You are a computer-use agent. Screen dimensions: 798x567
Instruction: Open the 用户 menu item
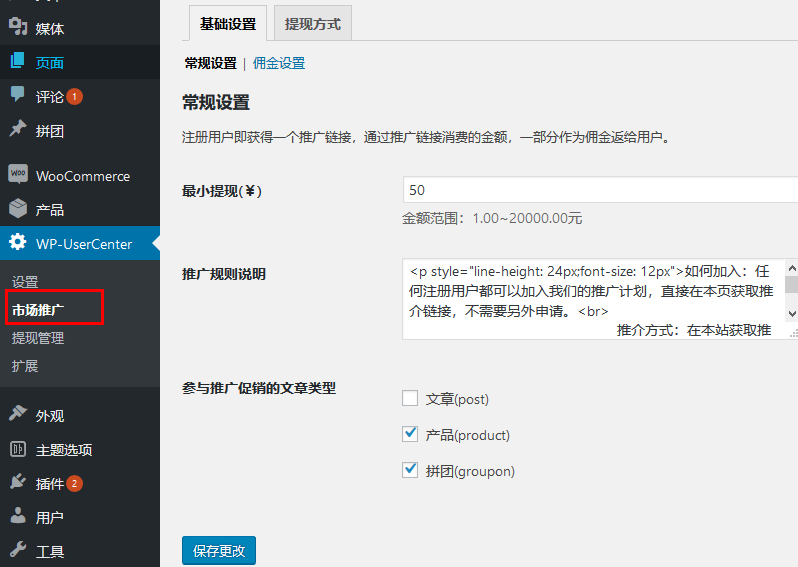click(80, 518)
